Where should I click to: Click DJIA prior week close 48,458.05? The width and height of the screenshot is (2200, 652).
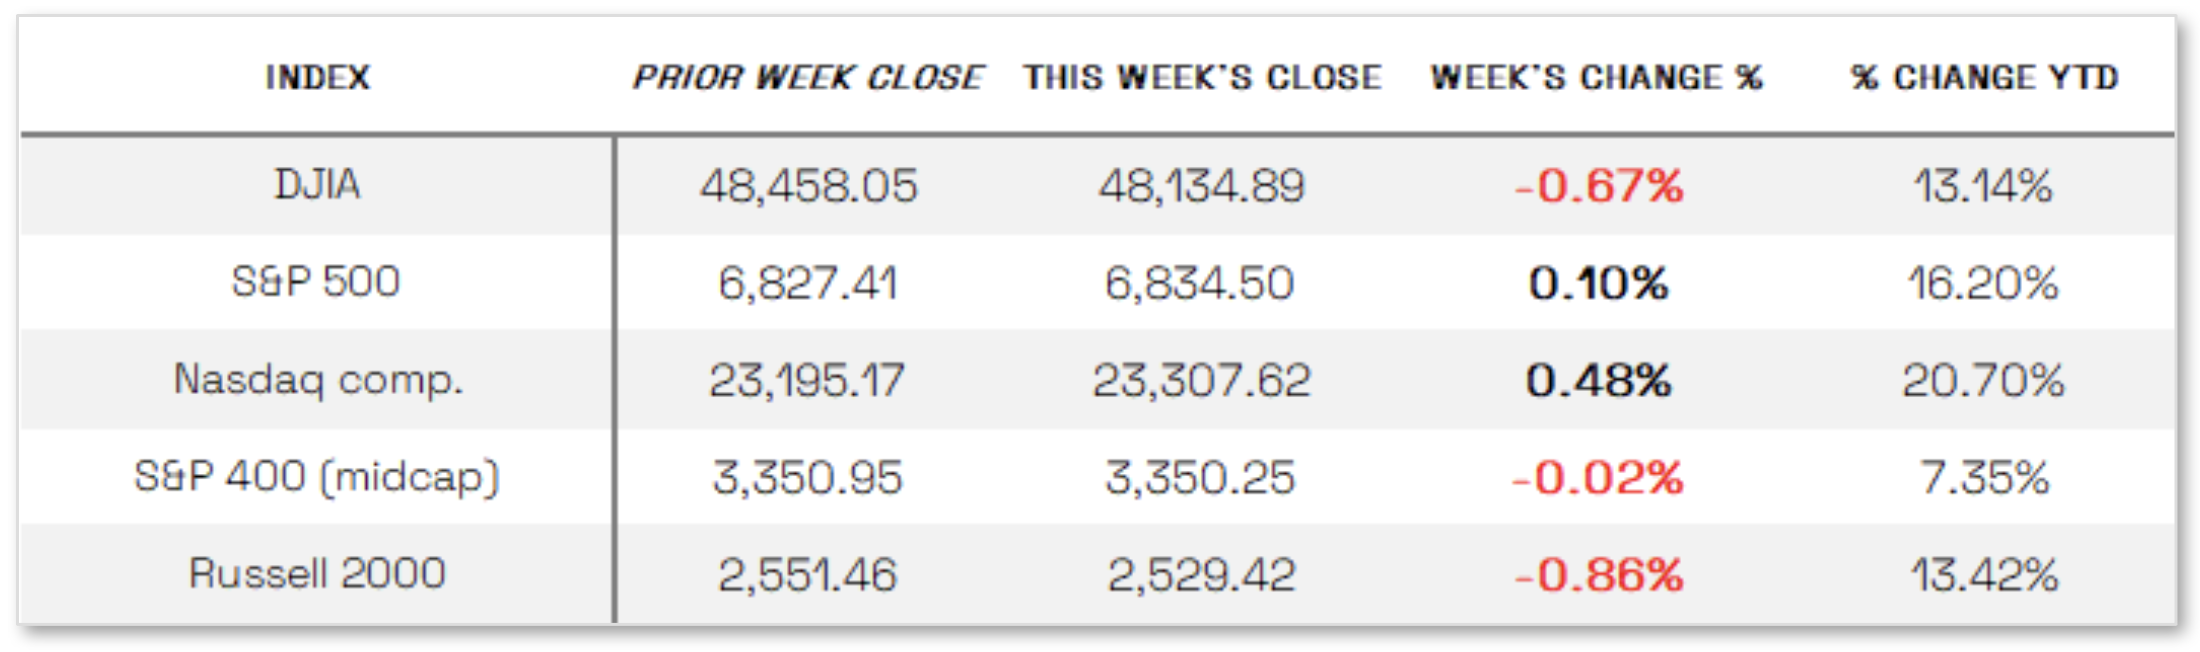point(808,186)
